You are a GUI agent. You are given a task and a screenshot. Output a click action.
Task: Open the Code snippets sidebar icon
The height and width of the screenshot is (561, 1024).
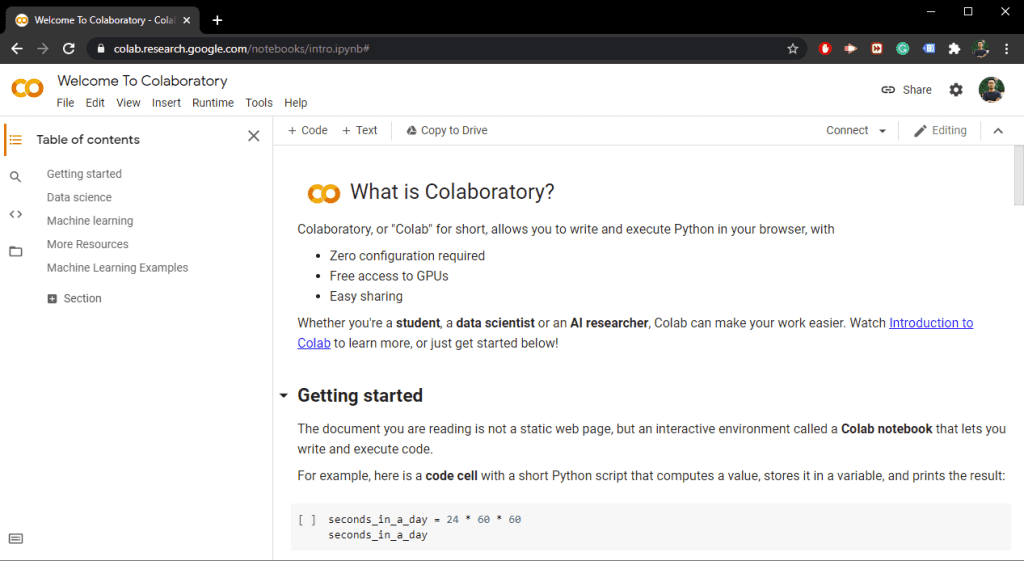(x=16, y=214)
